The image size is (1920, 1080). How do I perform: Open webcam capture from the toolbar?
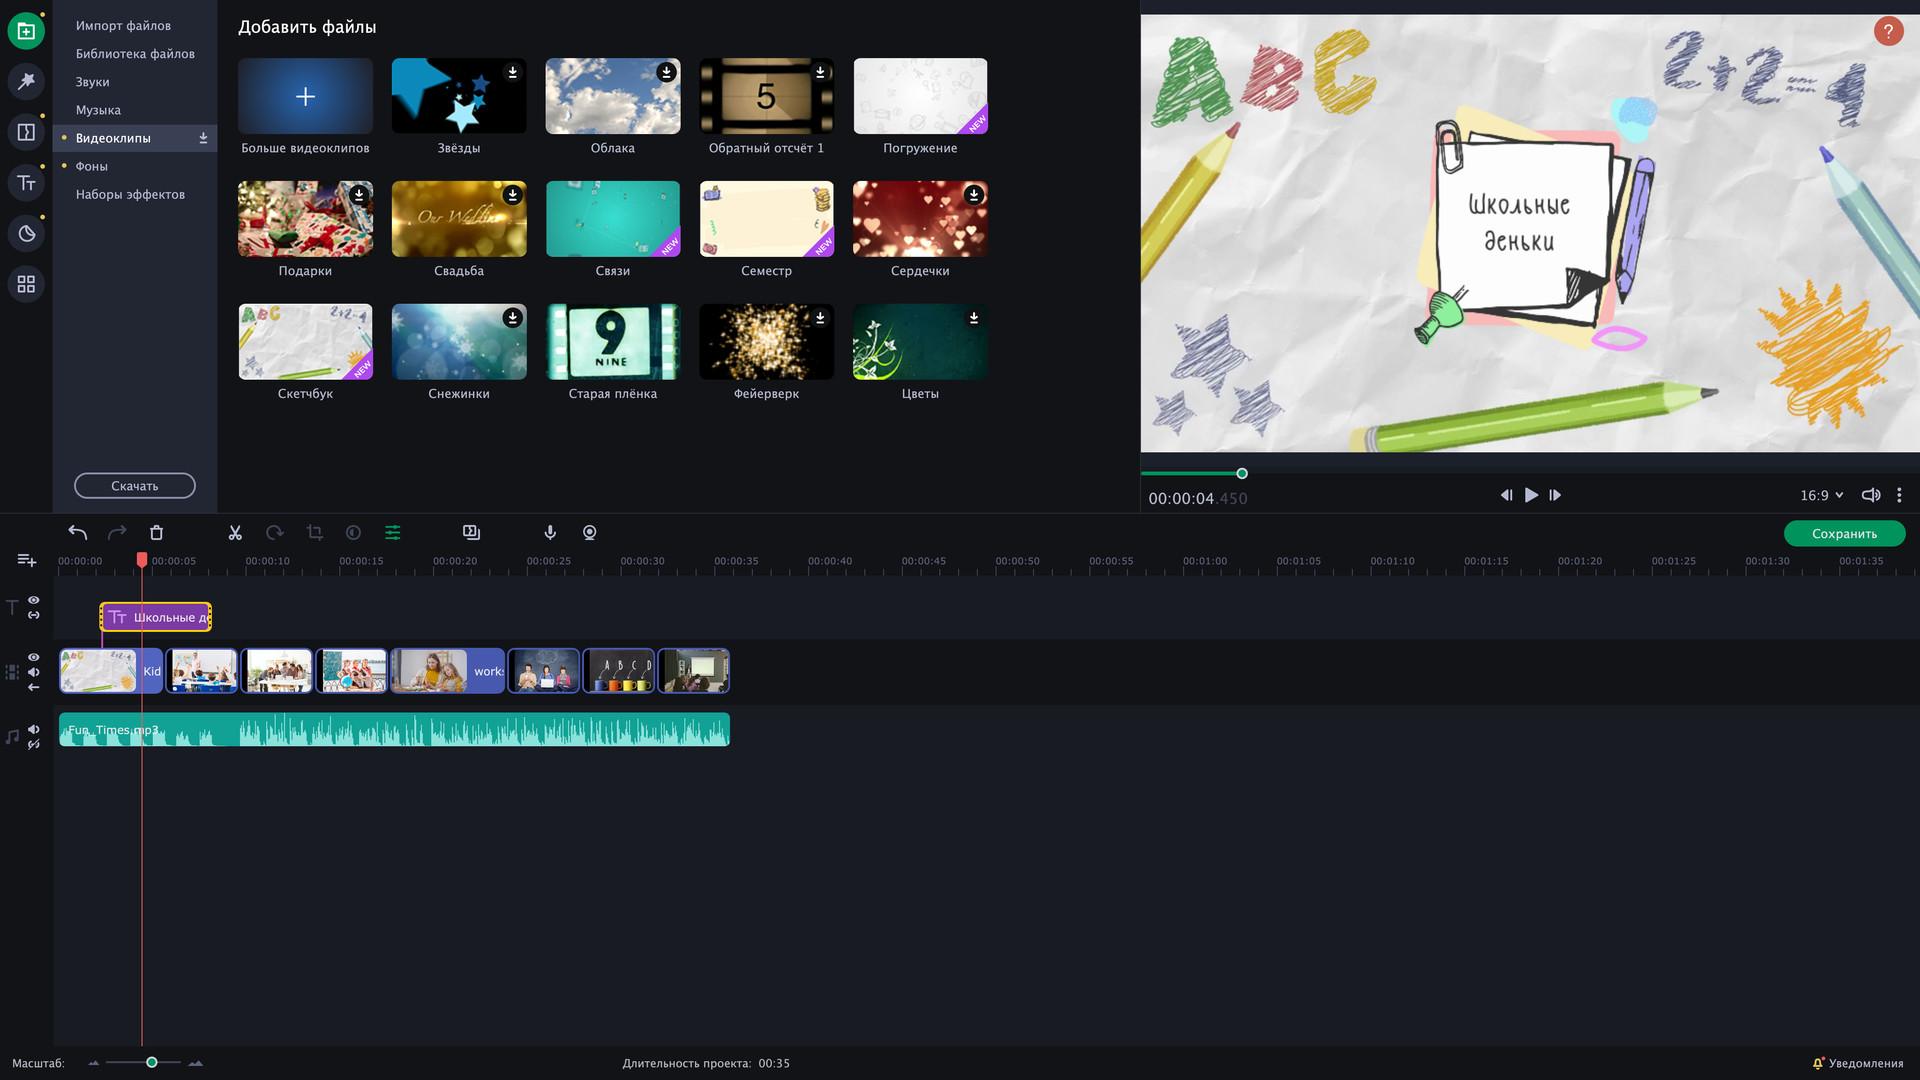click(x=589, y=533)
